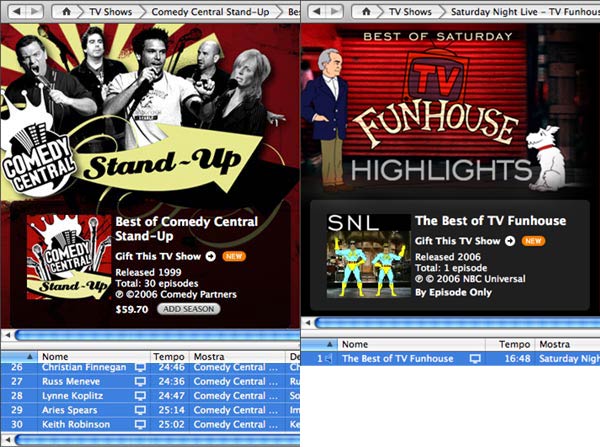Viewport: 600px width, 447px height.
Task: Click the 16:48 time of TV Funhouse
Action: (x=517, y=359)
